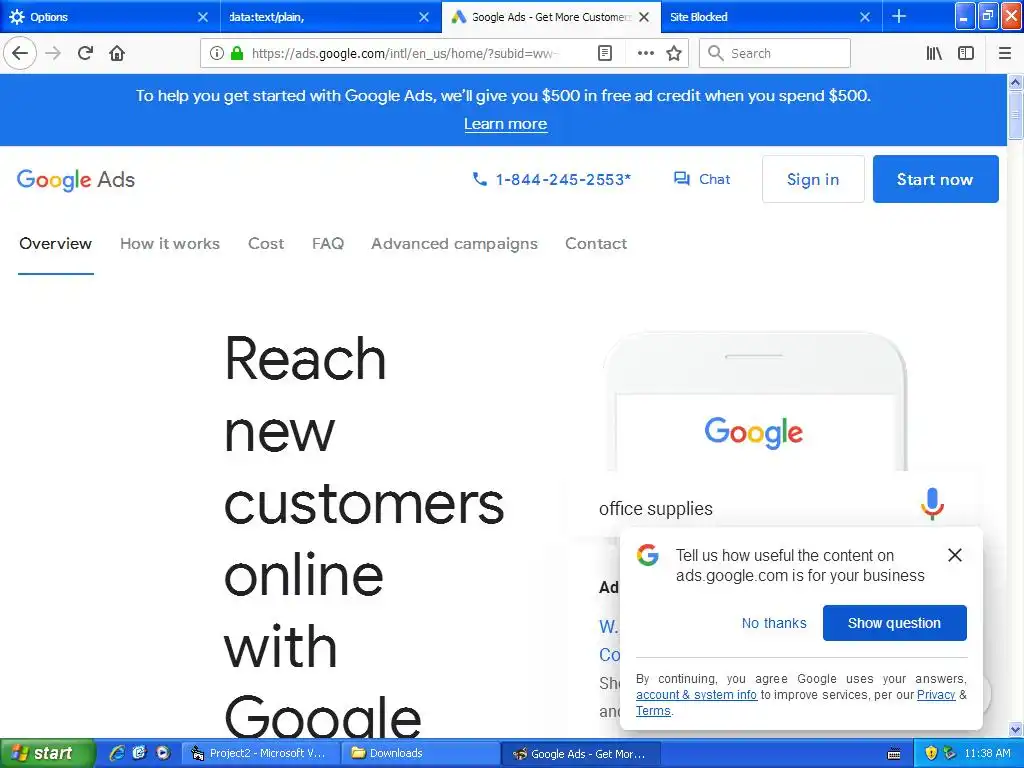
Task: Dismiss the survey popup with X
Action: [x=955, y=555]
